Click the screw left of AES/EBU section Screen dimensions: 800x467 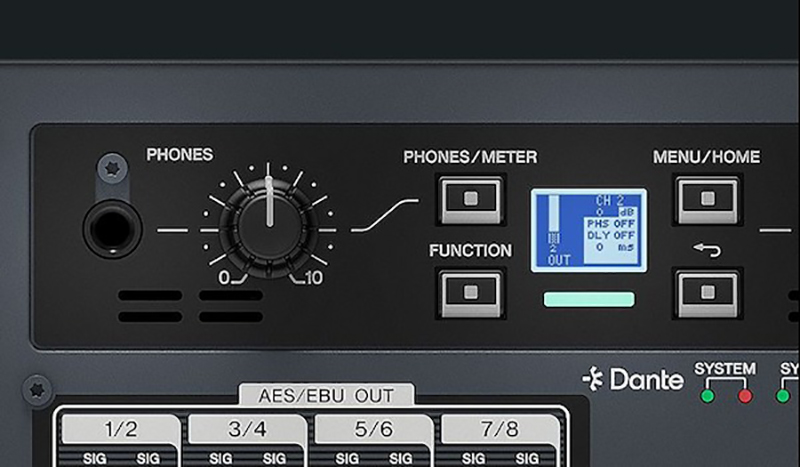[x=37, y=388]
